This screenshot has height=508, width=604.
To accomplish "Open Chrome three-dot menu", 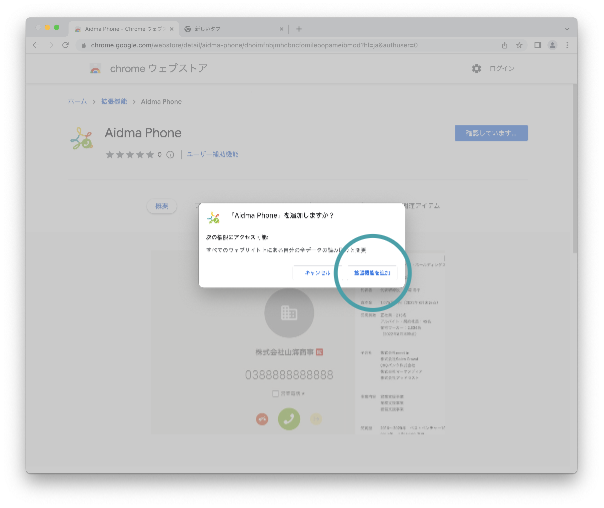I will click(x=567, y=45).
